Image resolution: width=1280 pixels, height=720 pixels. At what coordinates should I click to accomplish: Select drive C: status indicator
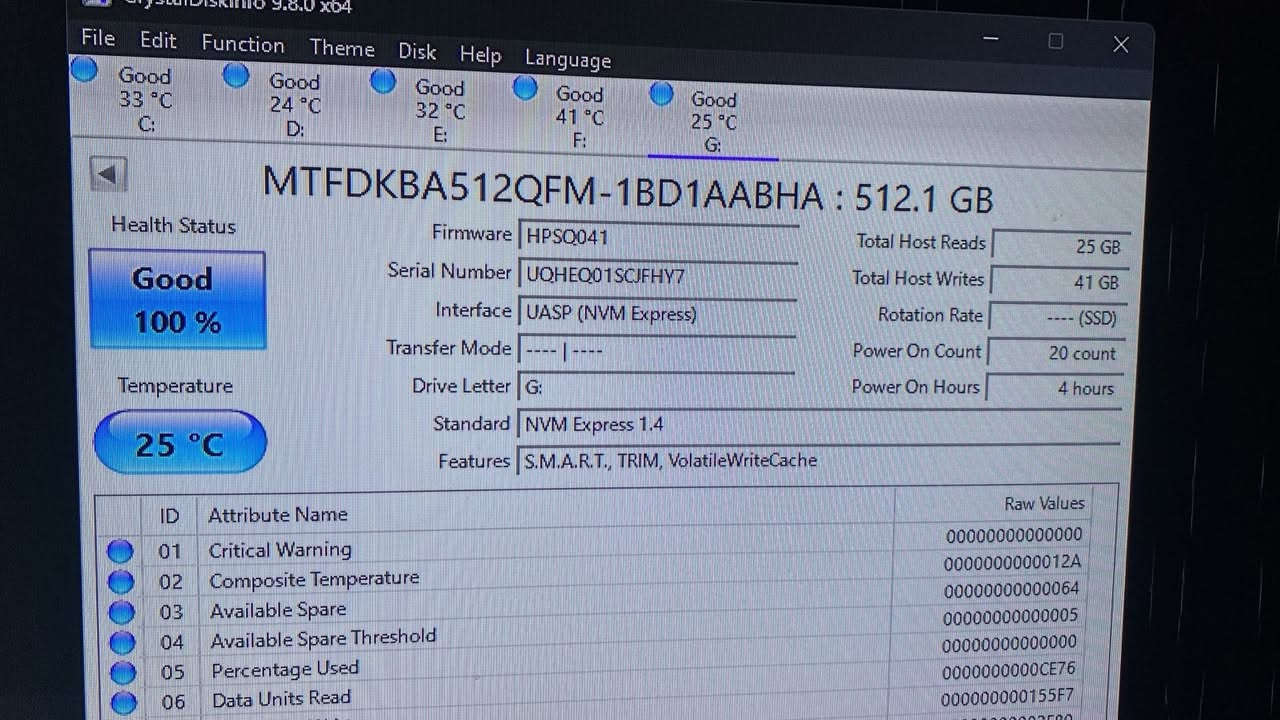(84, 69)
